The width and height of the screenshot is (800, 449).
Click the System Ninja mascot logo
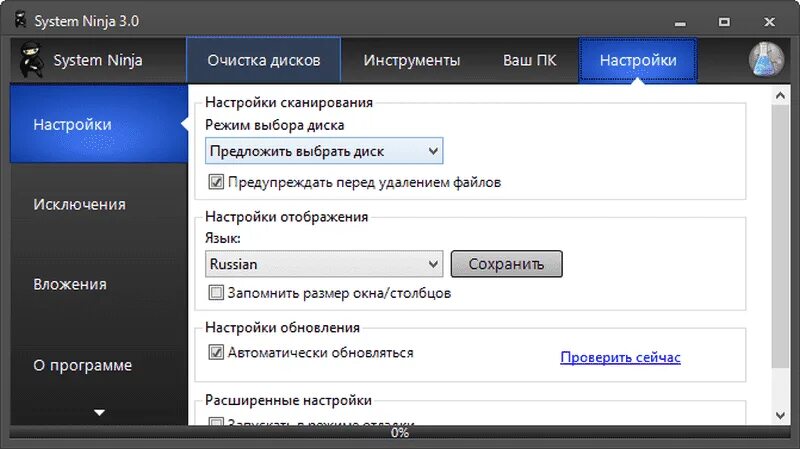pyautogui.click(x=31, y=60)
